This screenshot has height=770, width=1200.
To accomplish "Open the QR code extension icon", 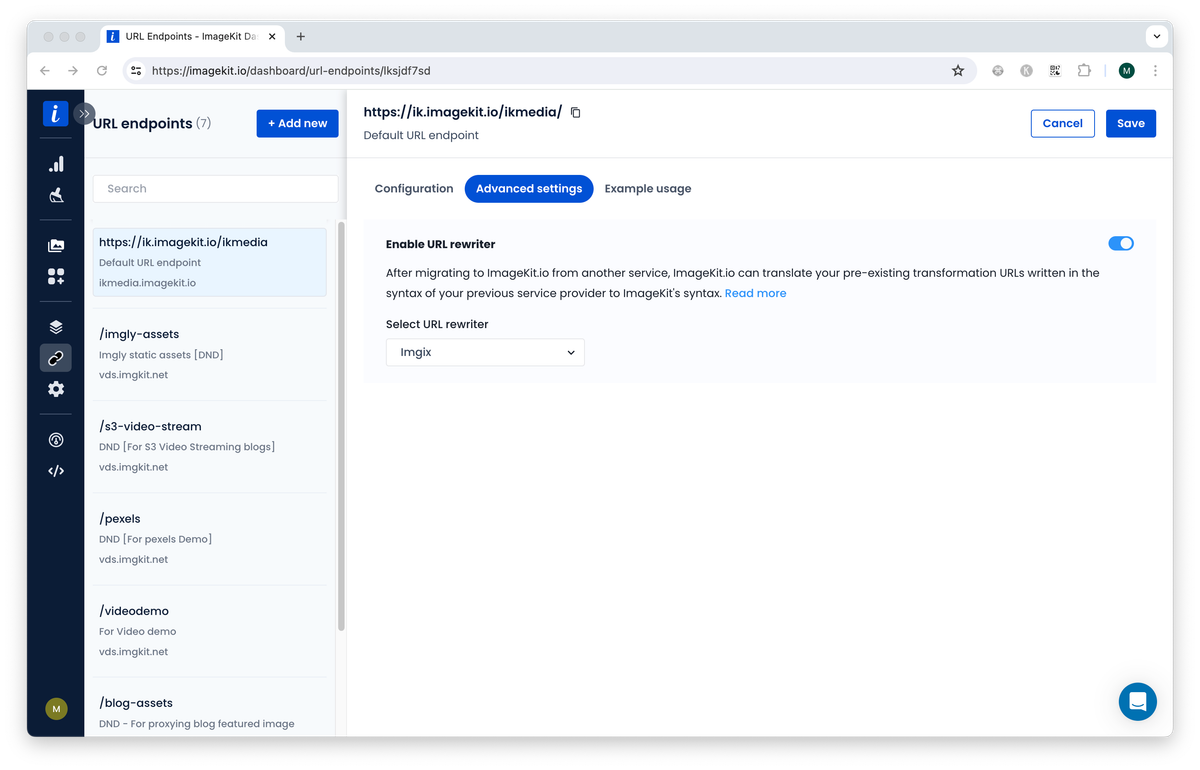I will click(x=1055, y=71).
